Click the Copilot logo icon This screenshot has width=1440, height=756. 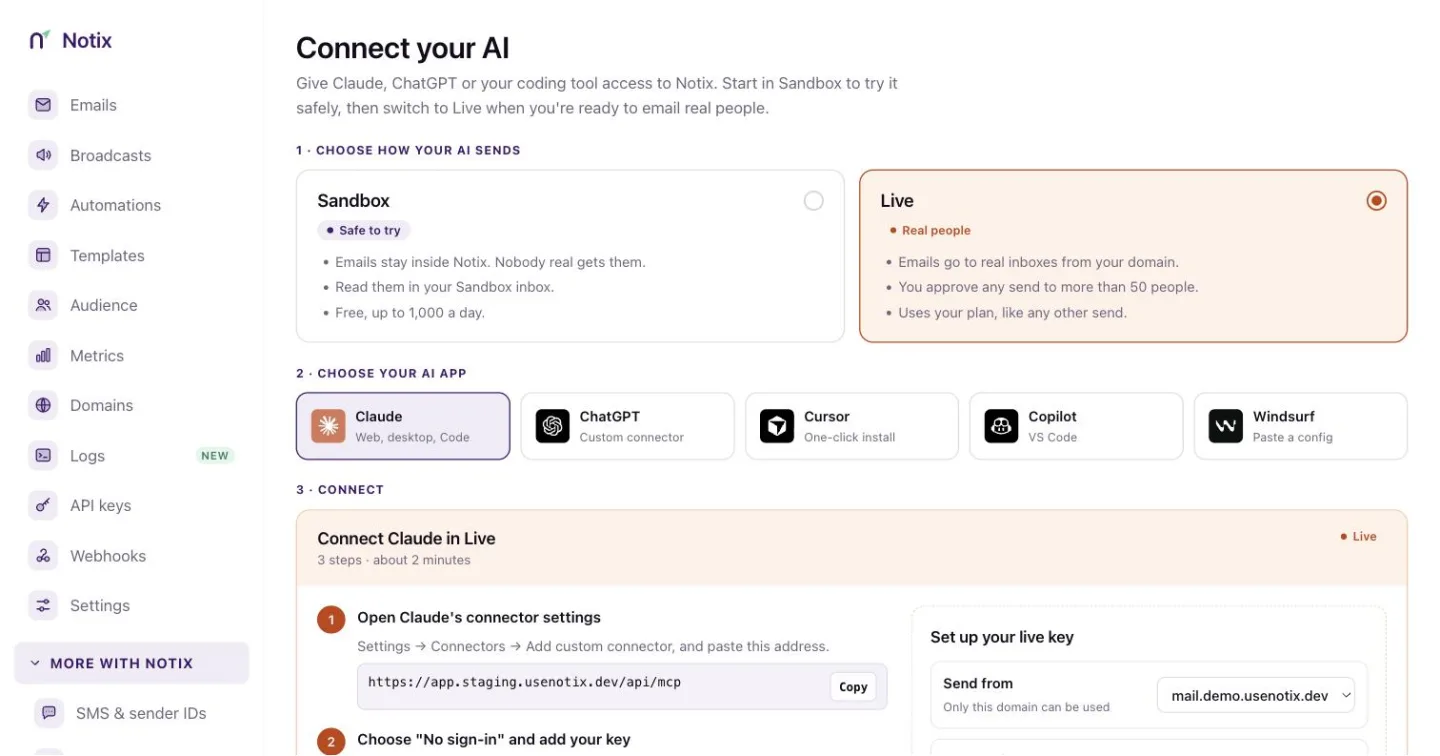(x=1001, y=426)
